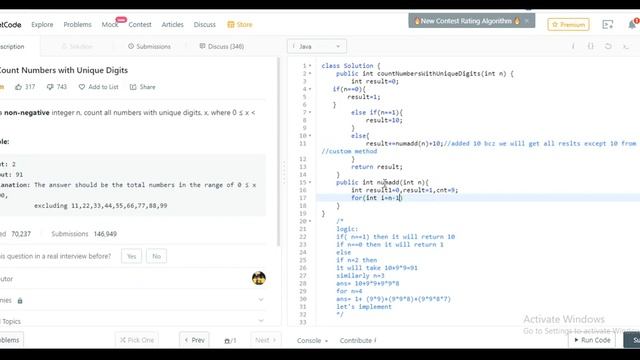Collapse code fold arrow at line 7
This screenshot has height=360, width=640.
point(310,112)
